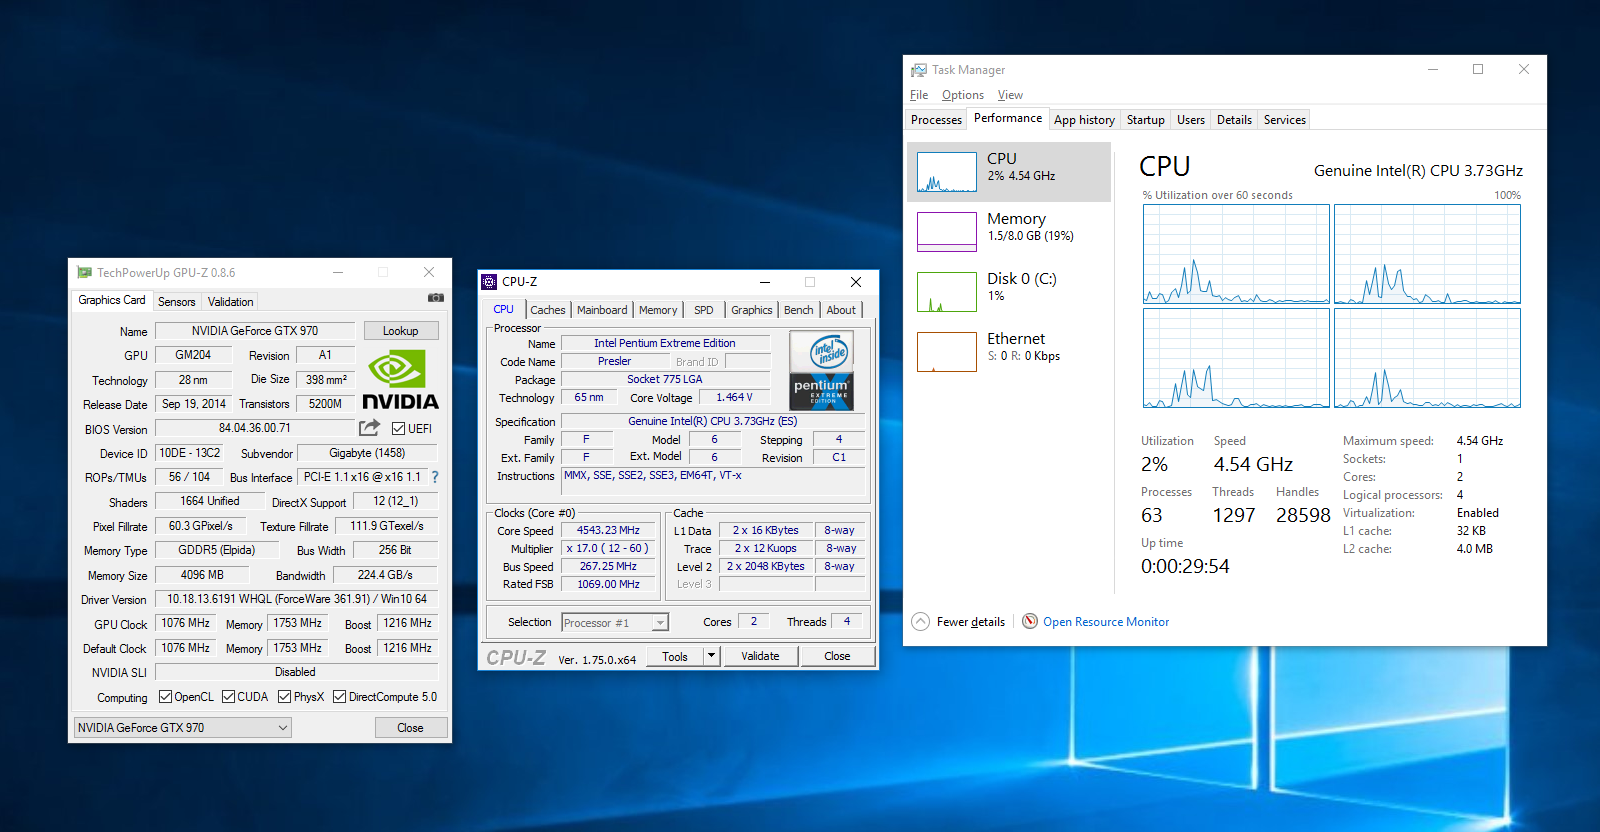Viewport: 1600px width, 832px height.
Task: Switch to the Processes tab
Action: [936, 119]
